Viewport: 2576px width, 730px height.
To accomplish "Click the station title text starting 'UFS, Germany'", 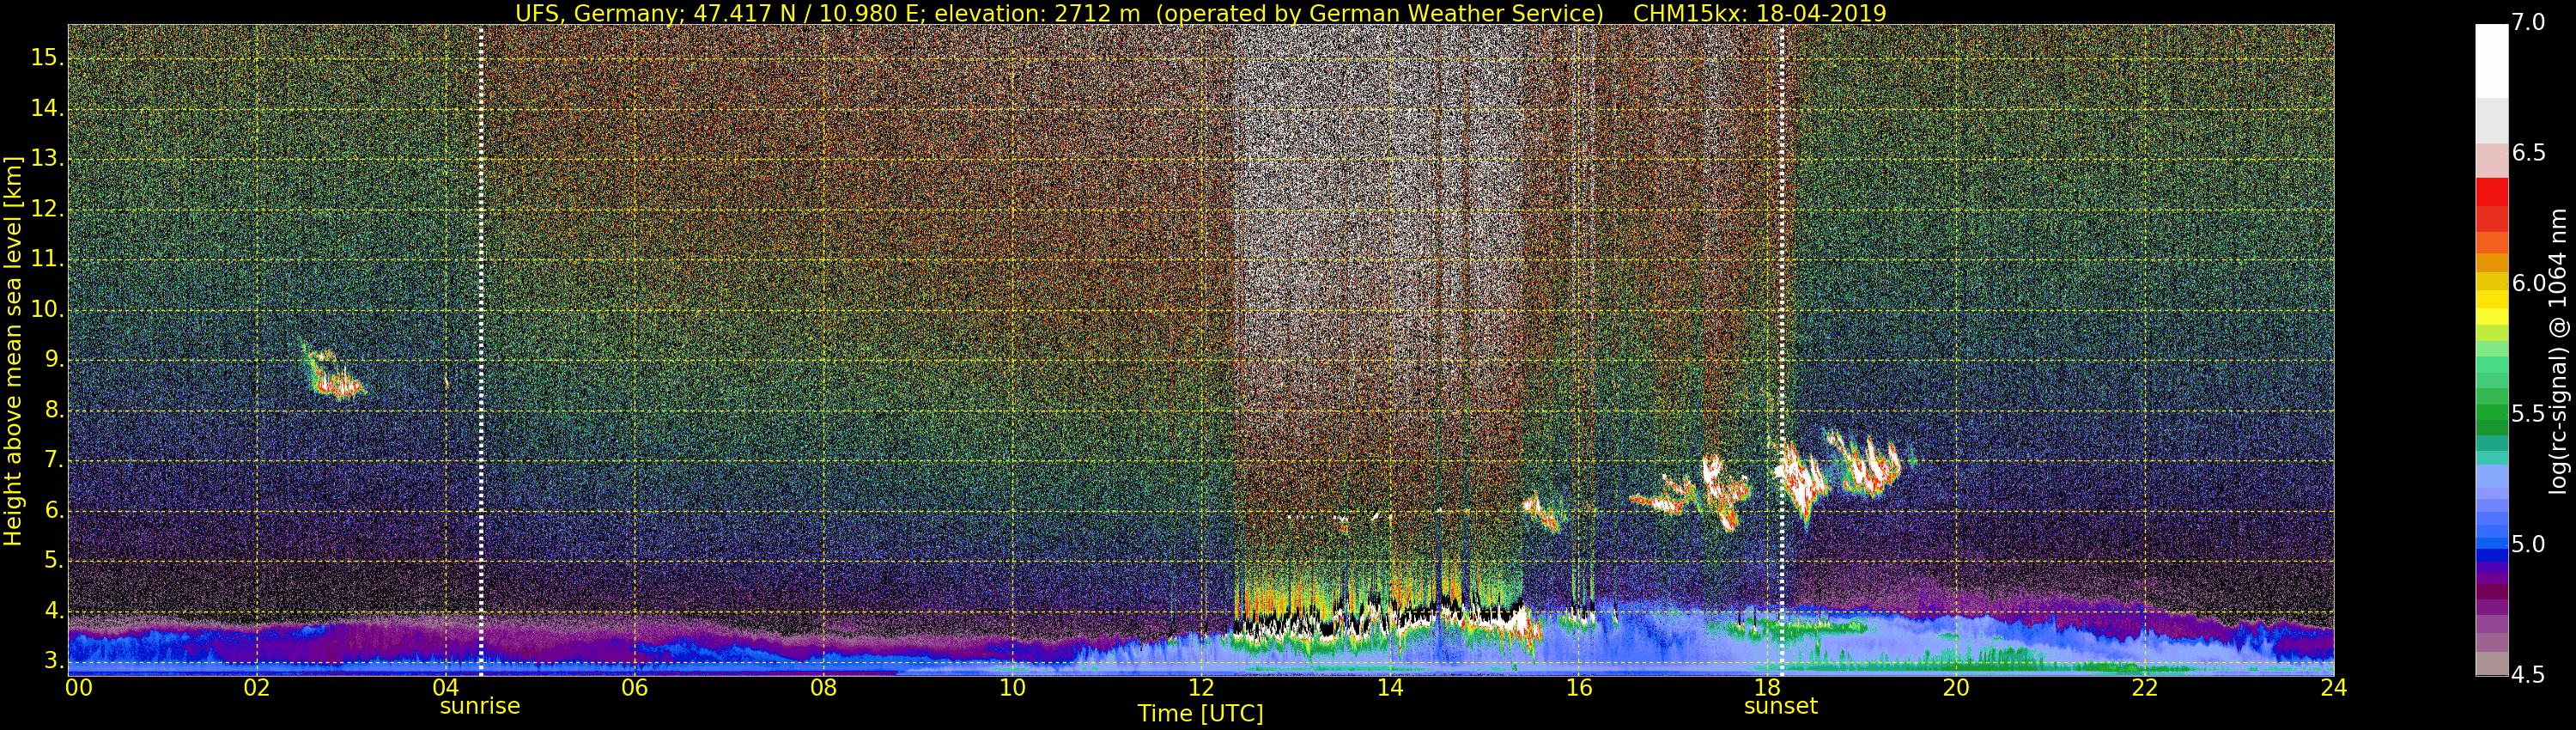I will 1060,13.
